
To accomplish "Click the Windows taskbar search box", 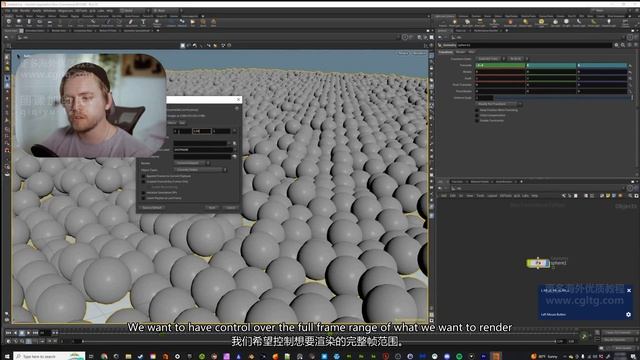I will pyautogui.click(x=49, y=356).
